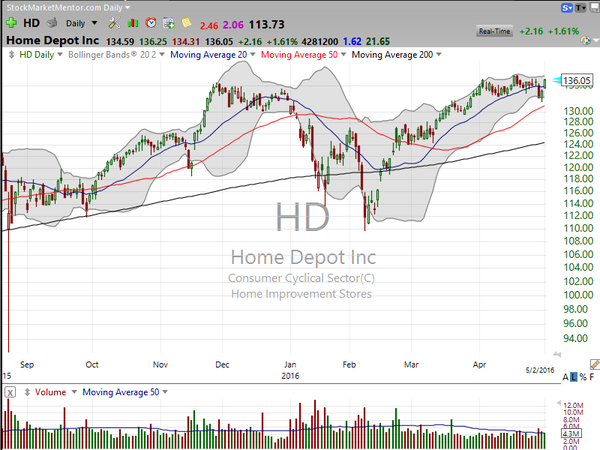Open Moving Average 20 dropdown arrow

pyautogui.click(x=253, y=55)
